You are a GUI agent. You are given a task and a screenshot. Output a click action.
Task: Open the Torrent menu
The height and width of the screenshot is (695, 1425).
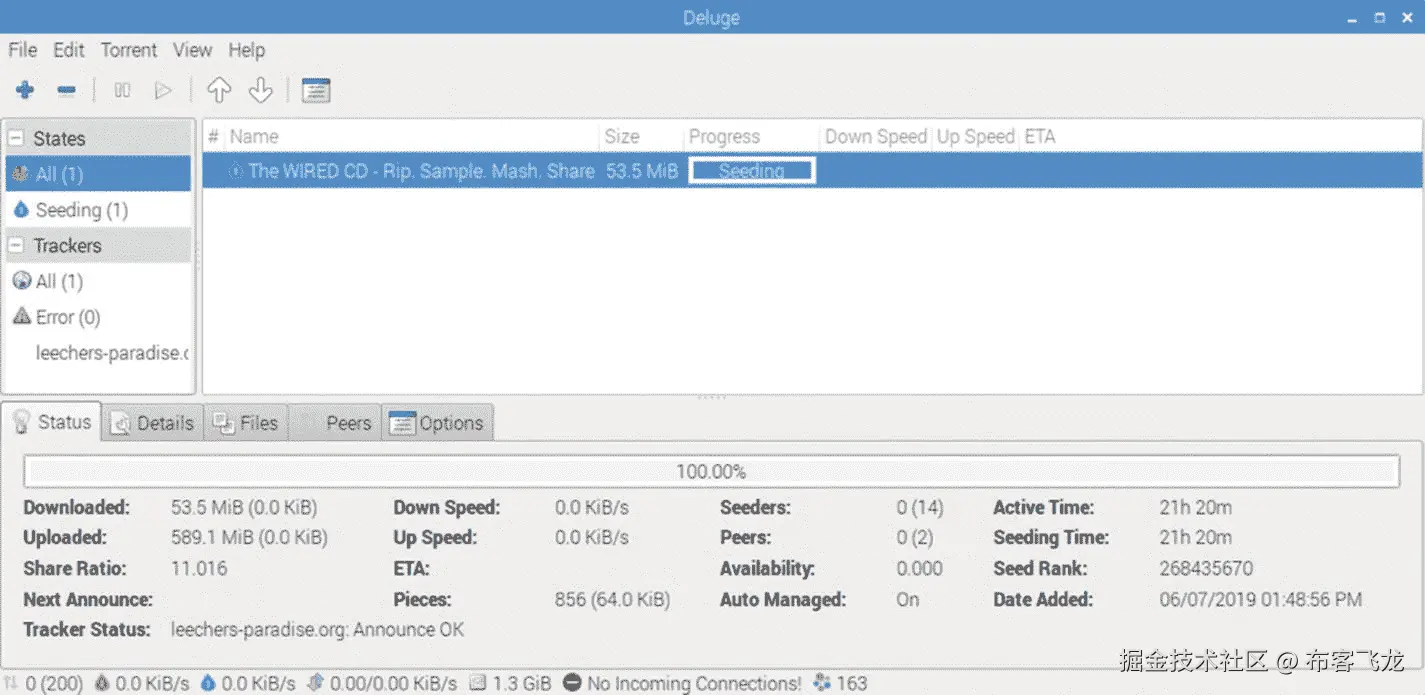129,50
